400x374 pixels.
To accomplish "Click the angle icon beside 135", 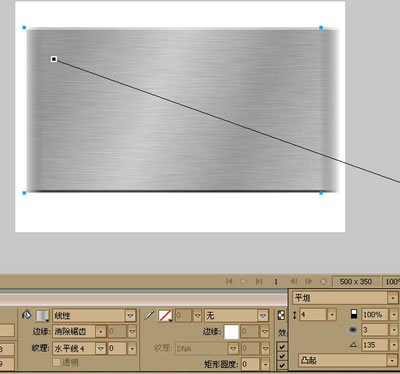I will pyautogui.click(x=353, y=345).
